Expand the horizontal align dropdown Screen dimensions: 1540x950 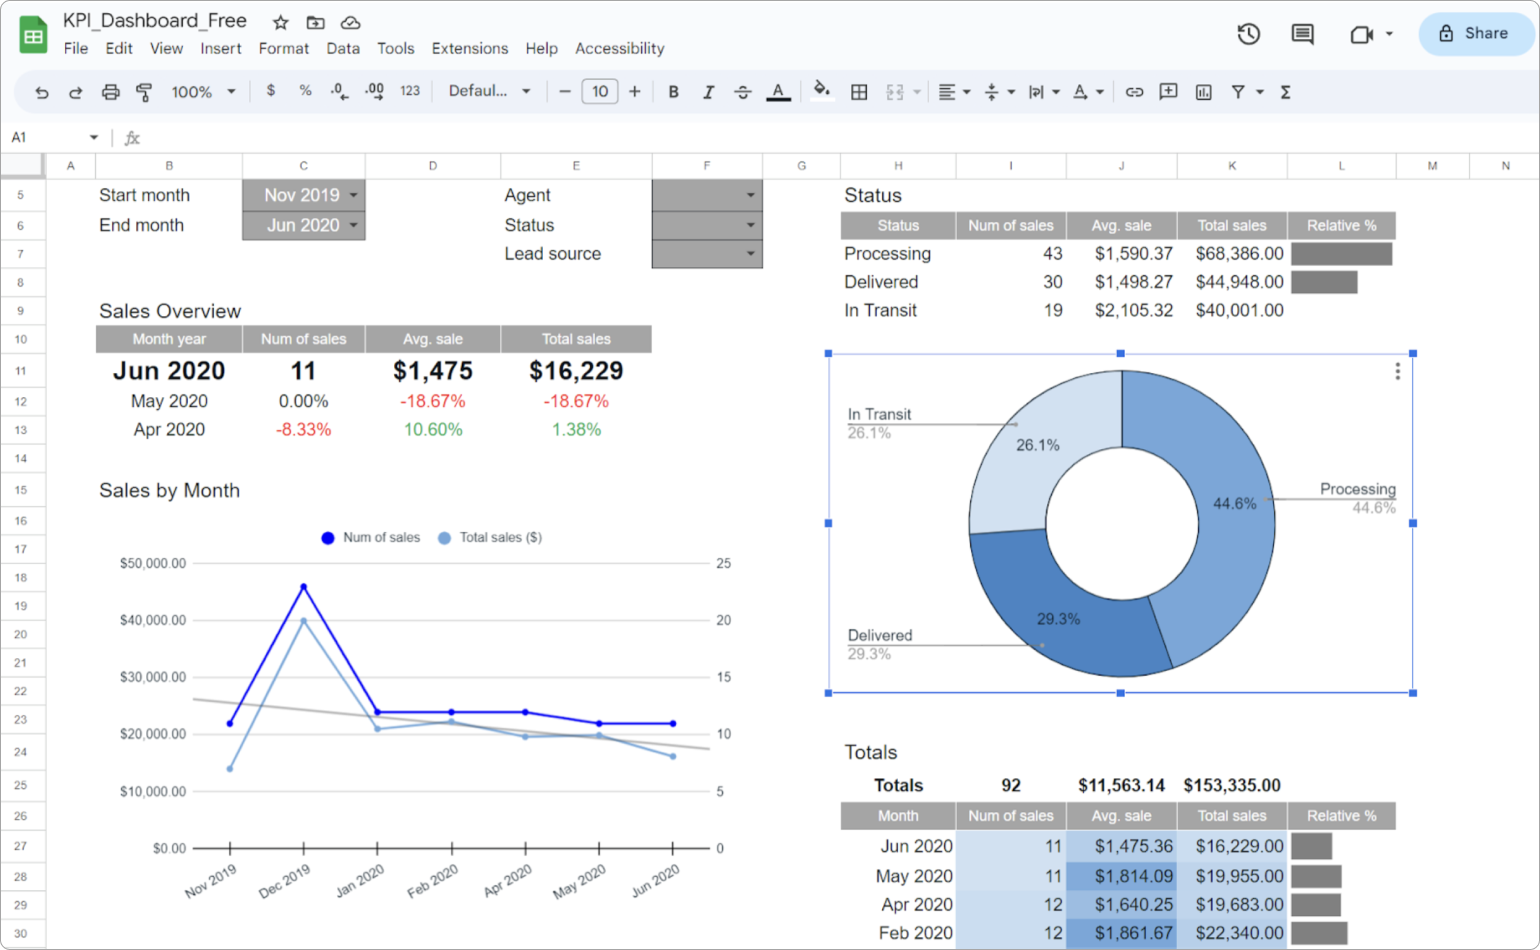pyautogui.click(x=966, y=92)
